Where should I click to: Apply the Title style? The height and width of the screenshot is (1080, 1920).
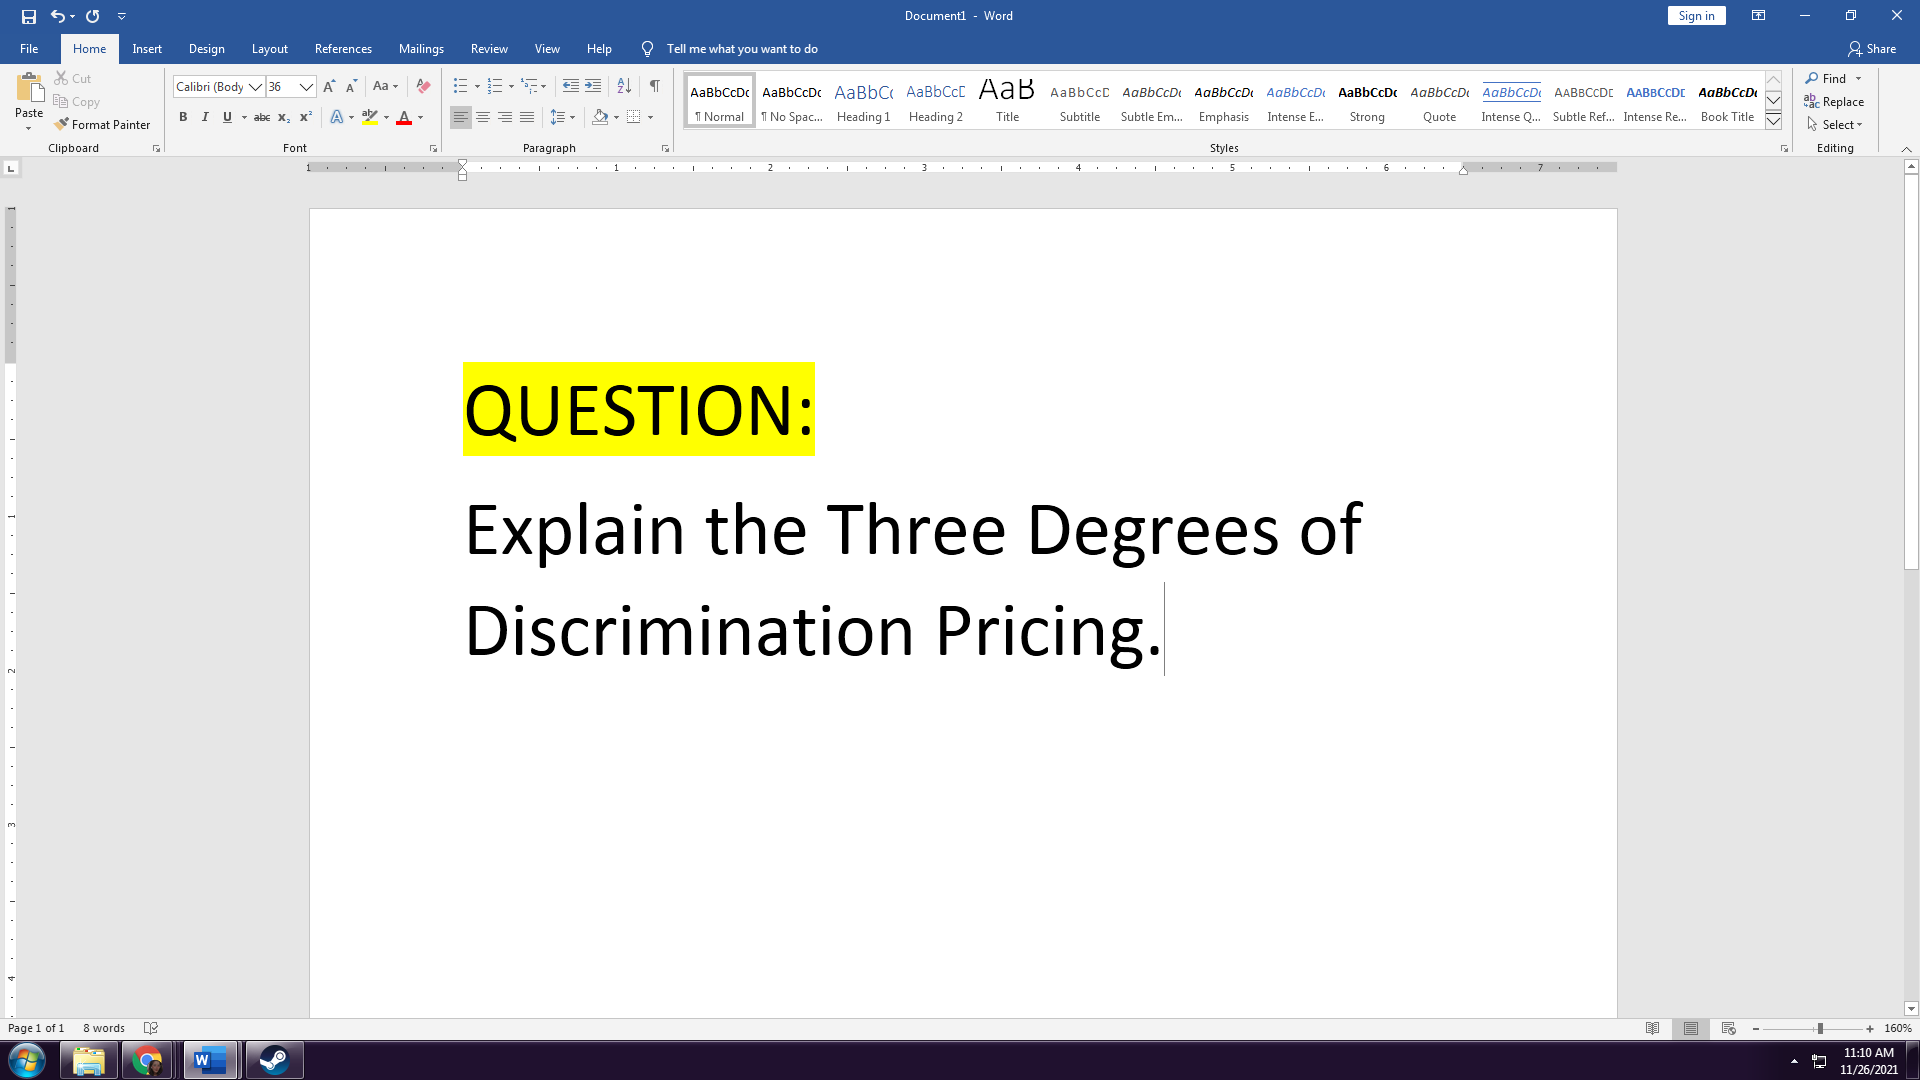(1007, 101)
